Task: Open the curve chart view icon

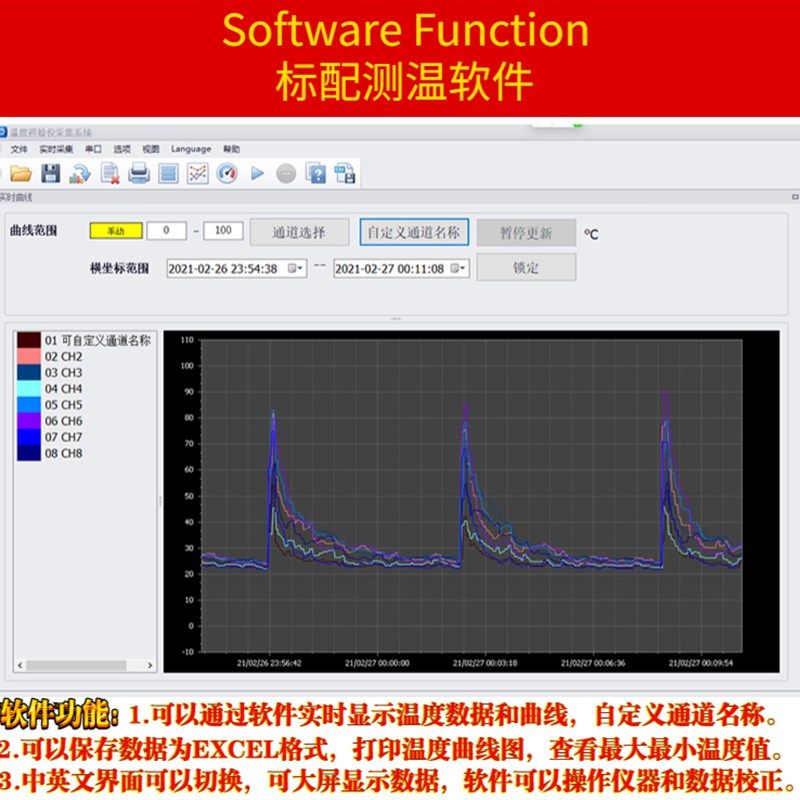Action: [197, 173]
